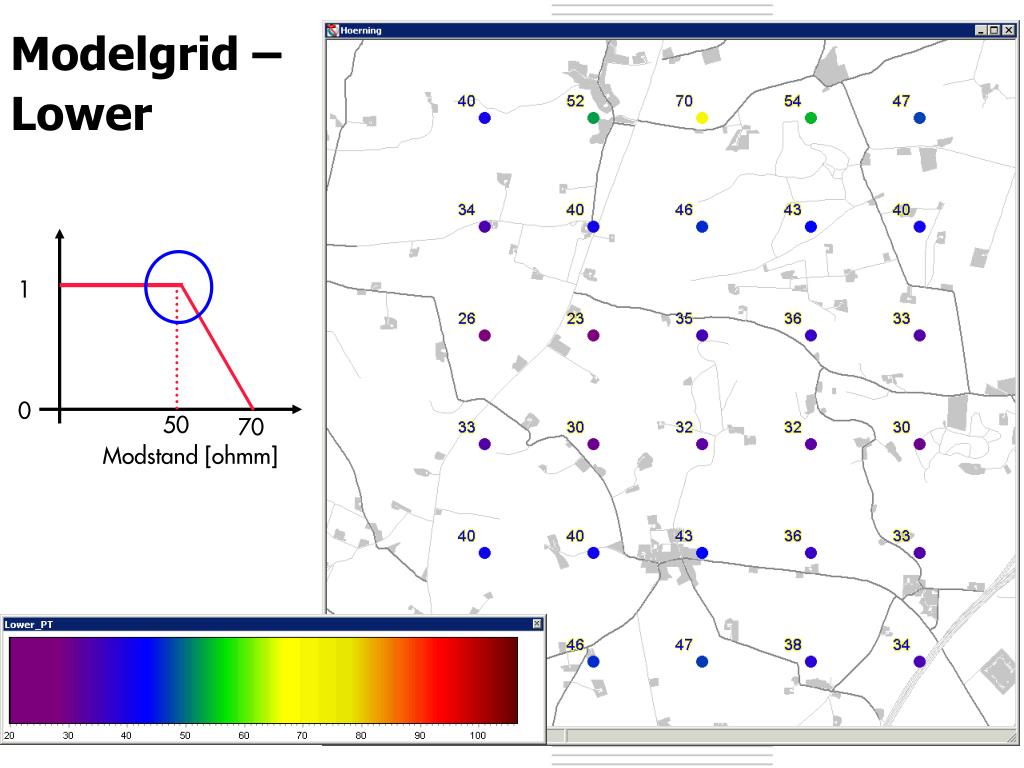1024x768 pixels.
Task: Maximize the Hoerning map window
Action: (994, 30)
